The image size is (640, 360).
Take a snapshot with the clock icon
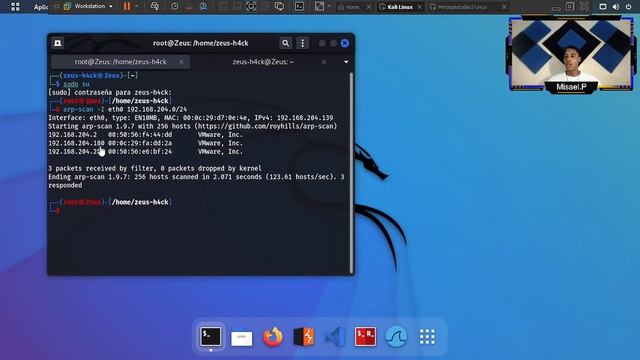[x=174, y=6]
